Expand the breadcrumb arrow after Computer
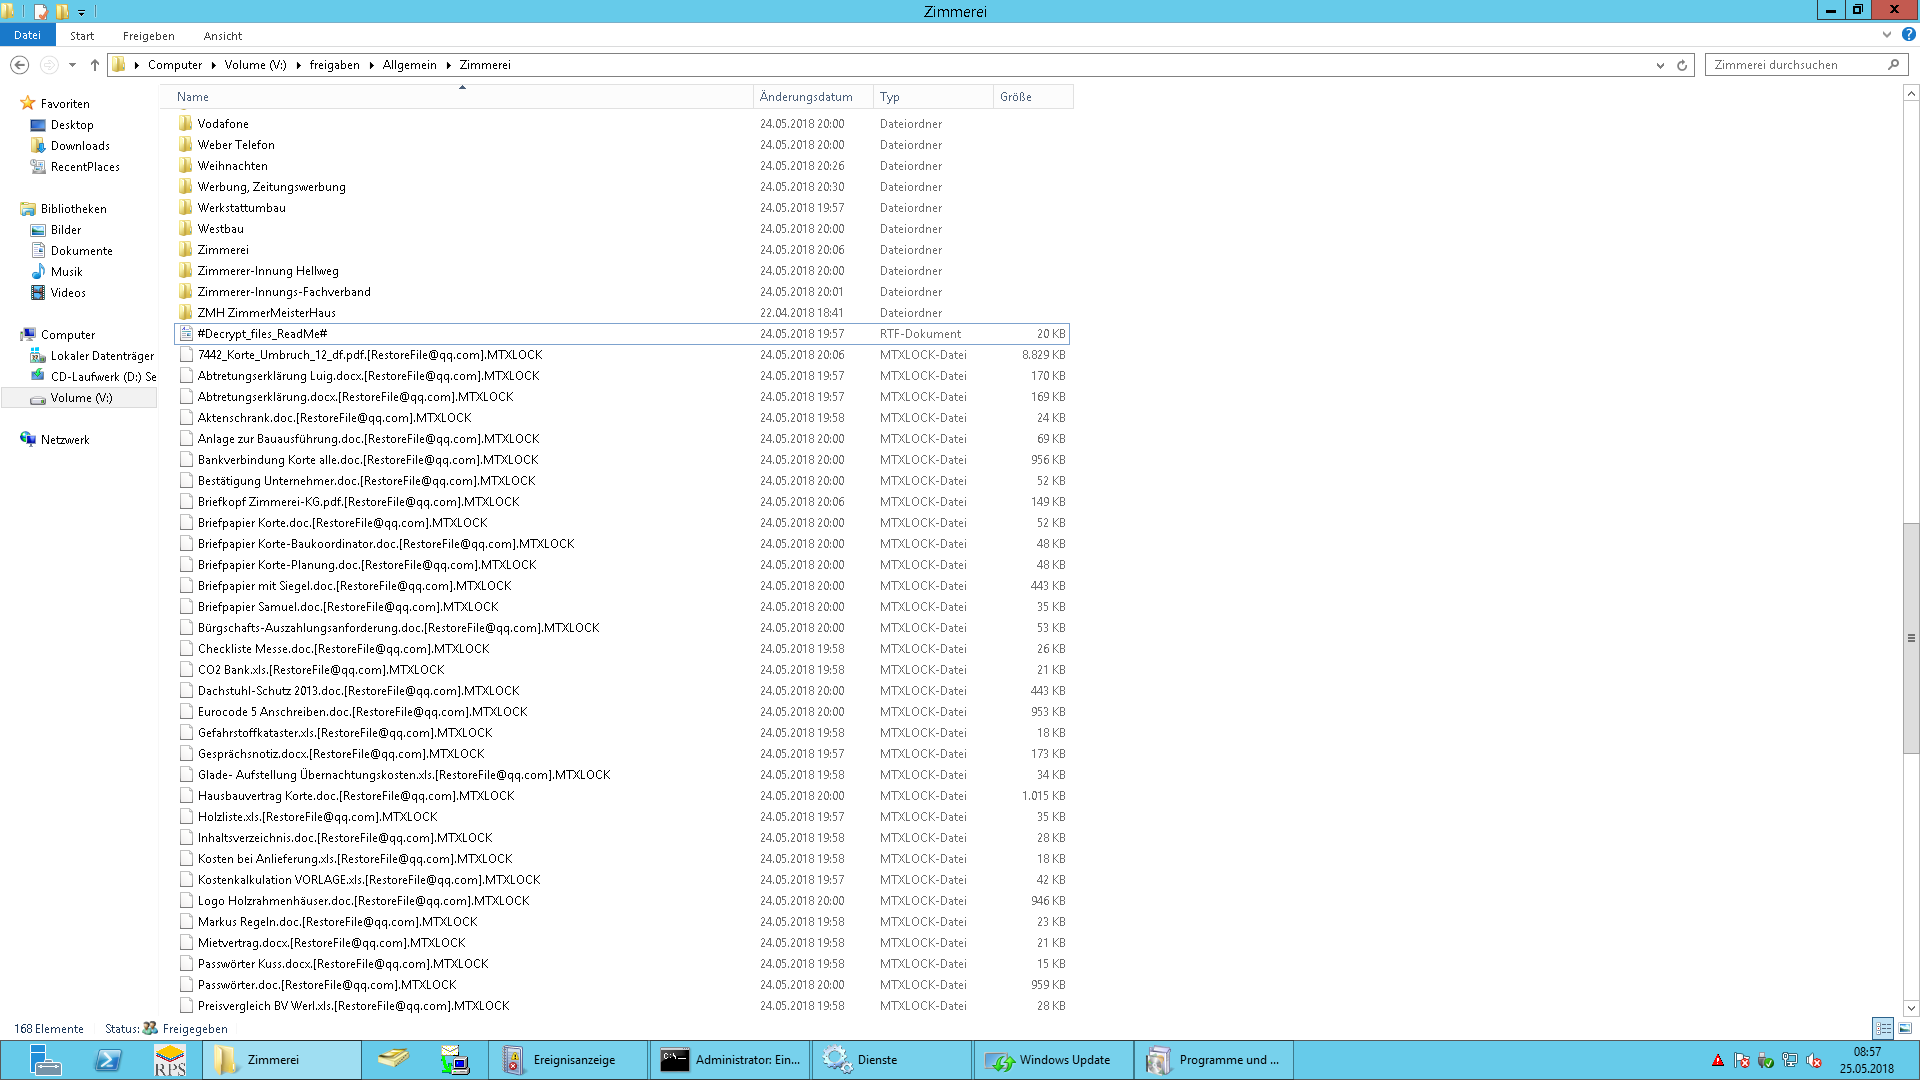The height and width of the screenshot is (1080, 1920). point(213,65)
